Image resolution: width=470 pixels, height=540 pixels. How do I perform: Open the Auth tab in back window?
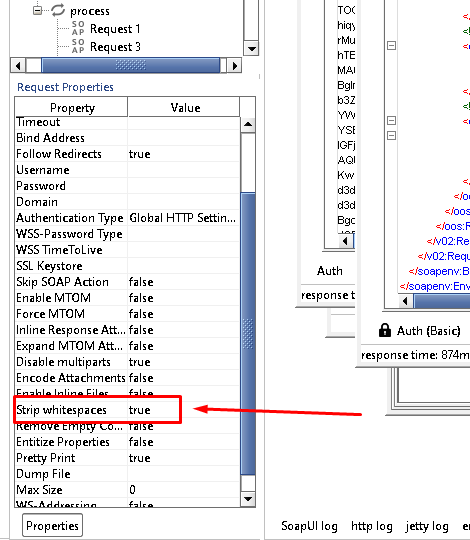tap(330, 271)
